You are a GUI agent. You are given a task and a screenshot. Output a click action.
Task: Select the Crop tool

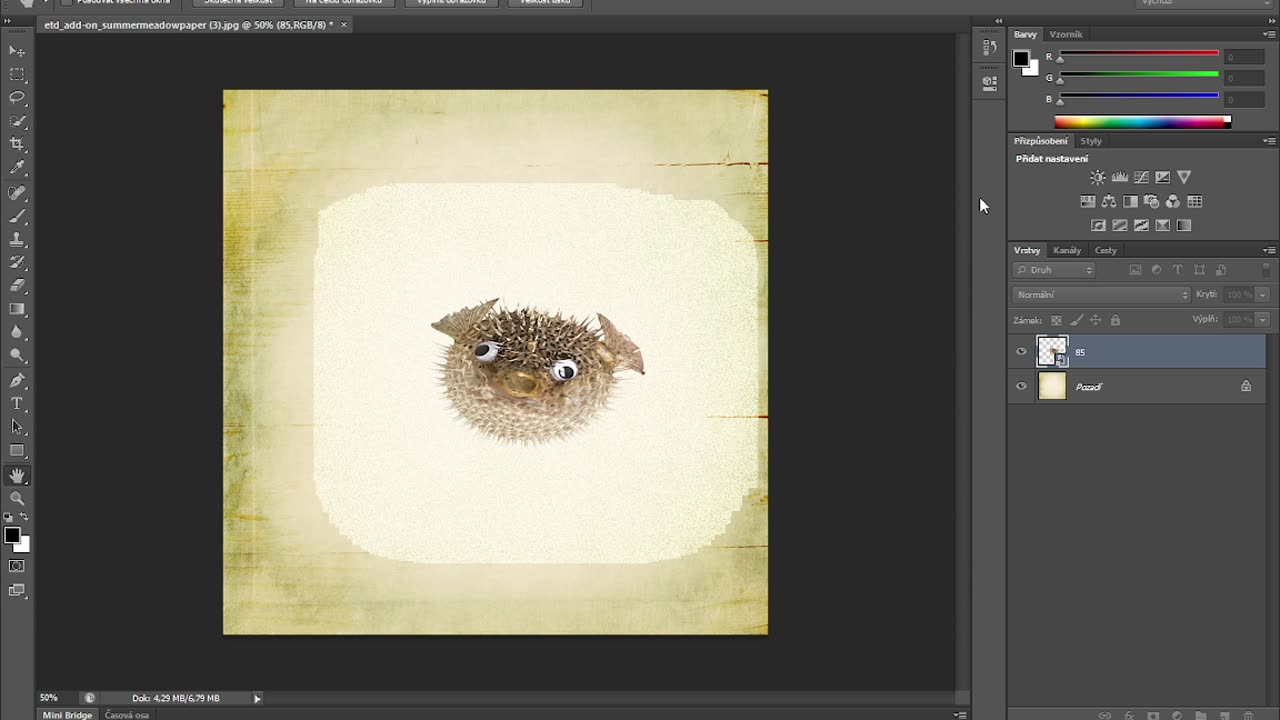coord(17,145)
